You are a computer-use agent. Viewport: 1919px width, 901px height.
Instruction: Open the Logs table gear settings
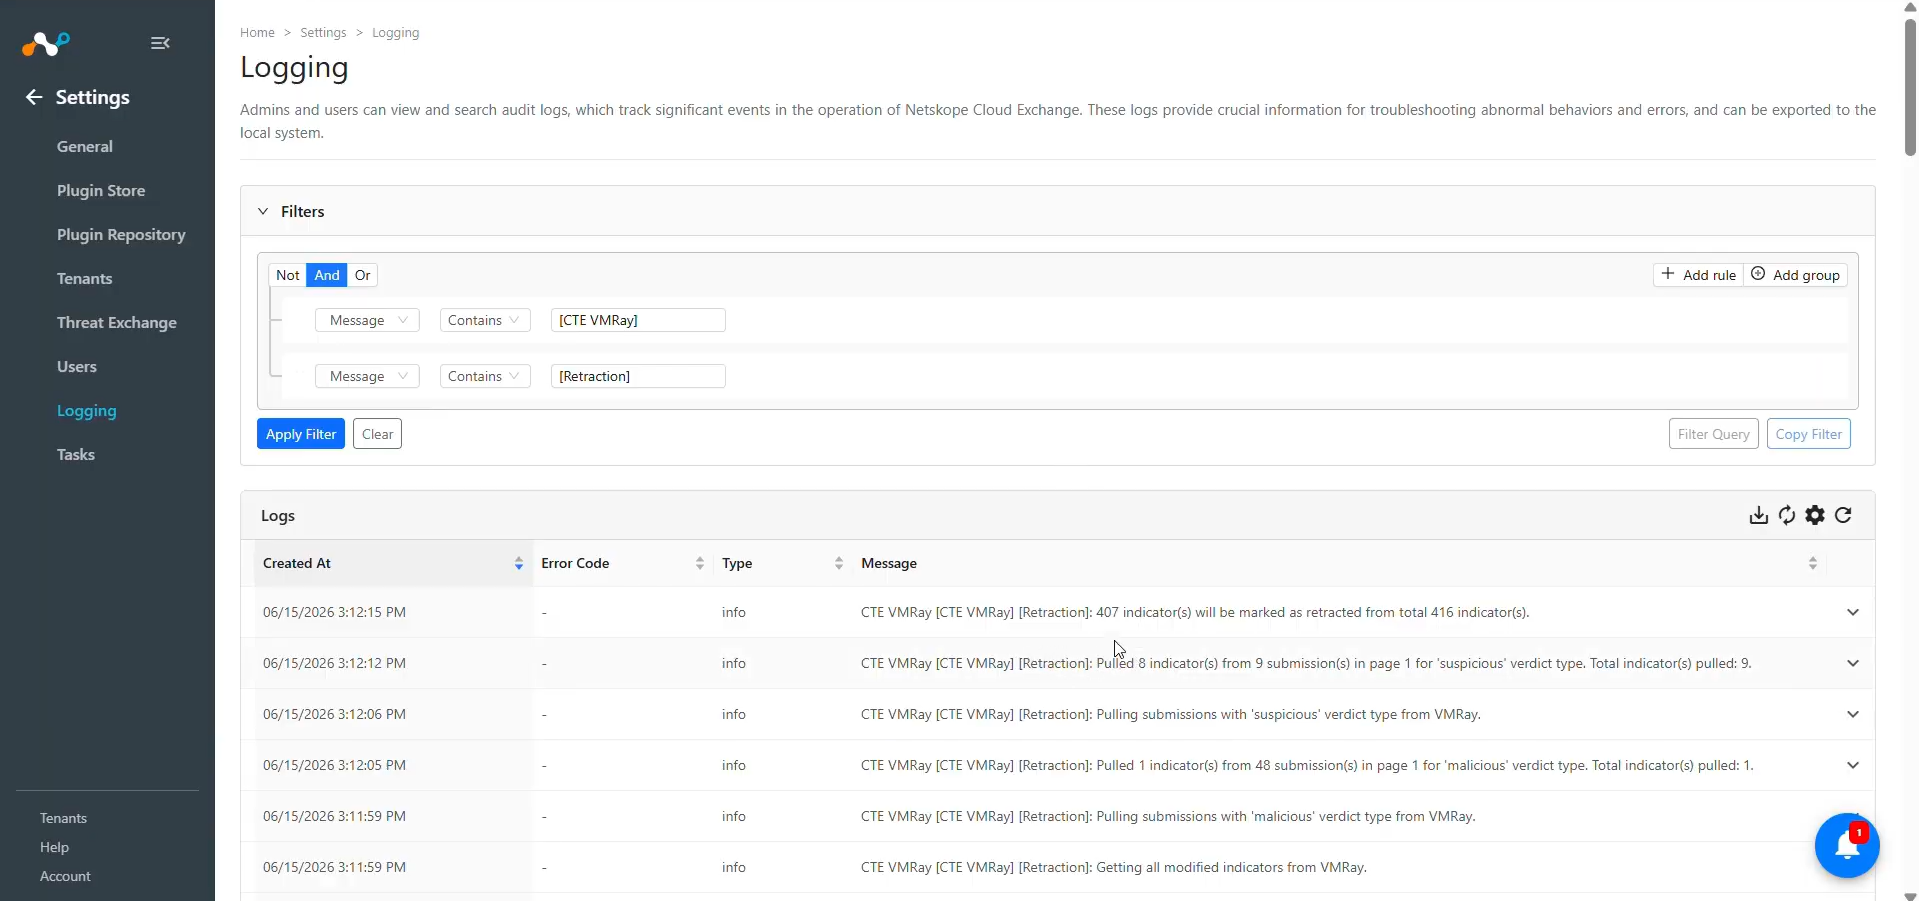click(x=1815, y=515)
